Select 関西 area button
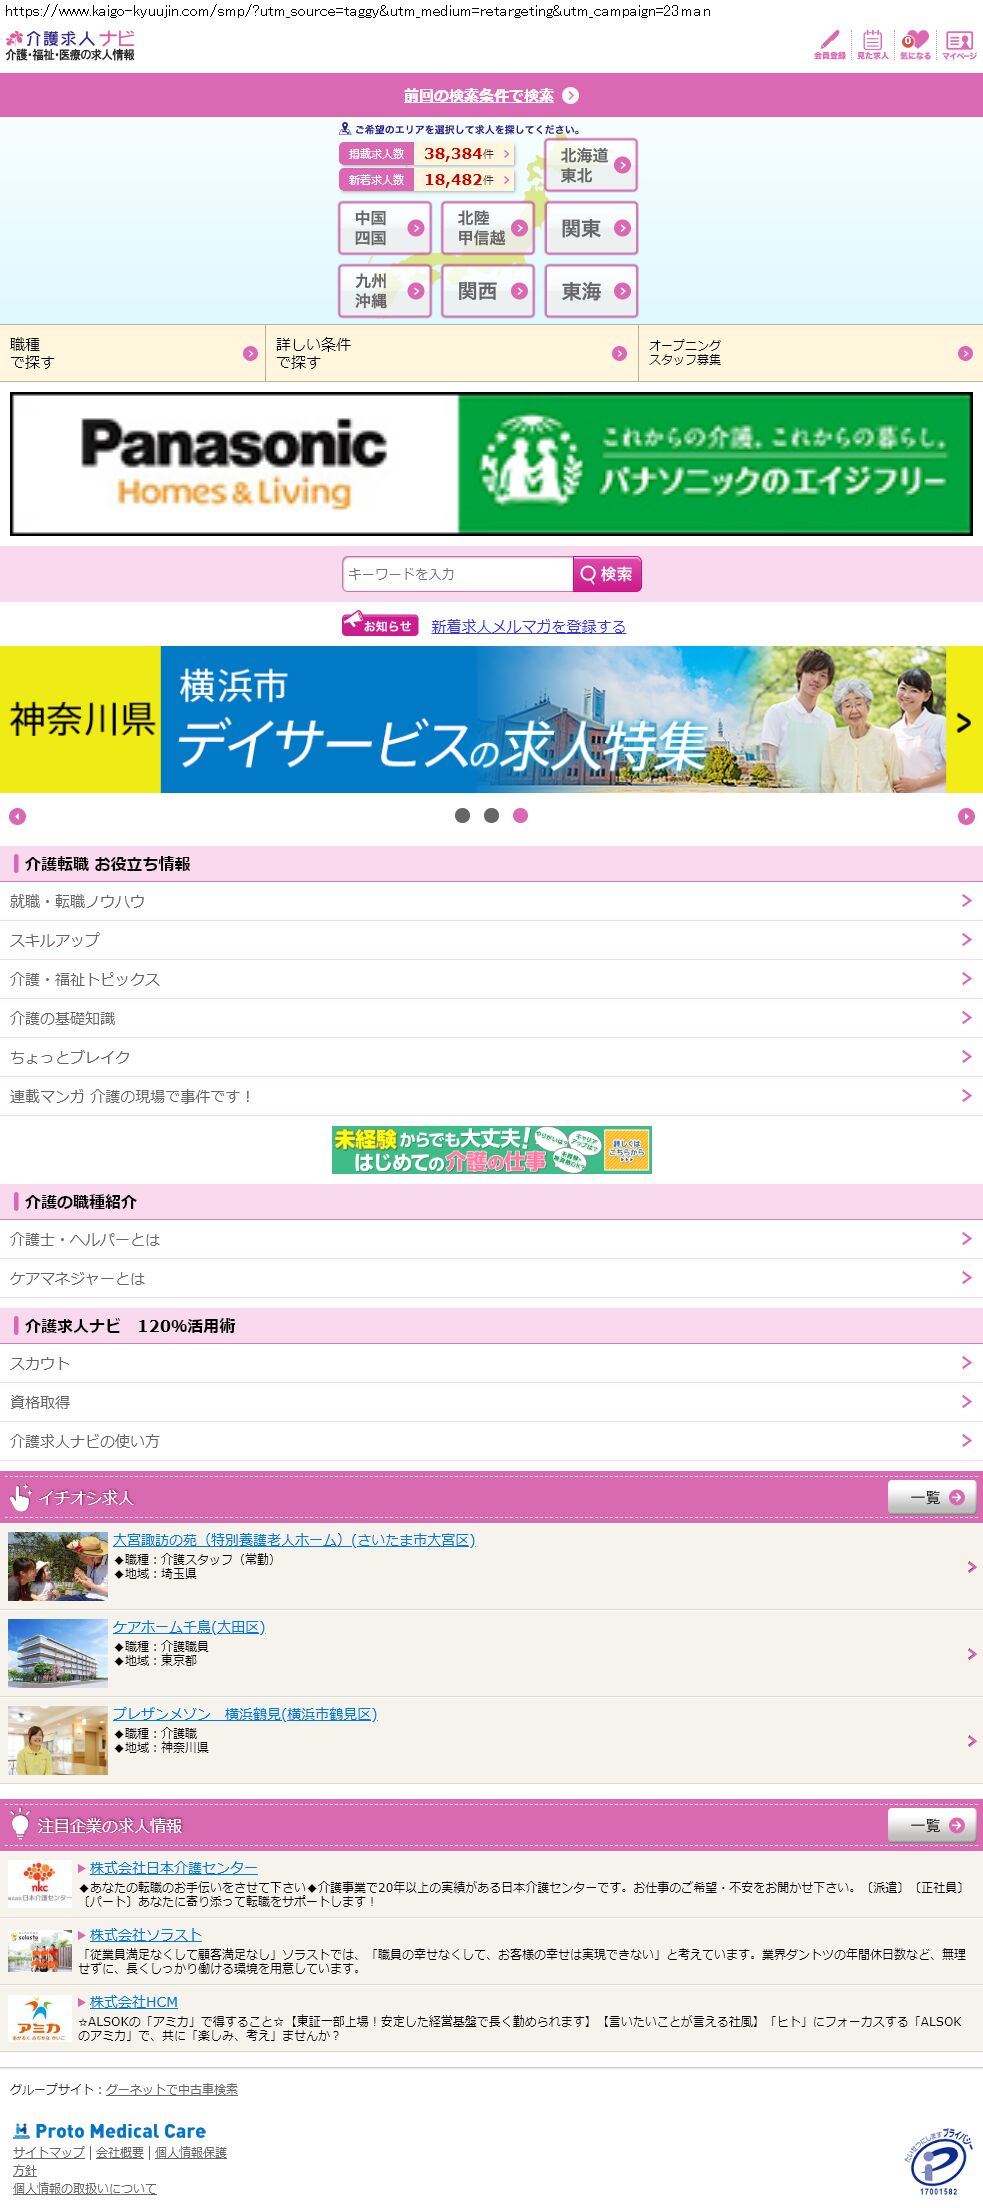The height and width of the screenshot is (2208, 983). coord(488,291)
